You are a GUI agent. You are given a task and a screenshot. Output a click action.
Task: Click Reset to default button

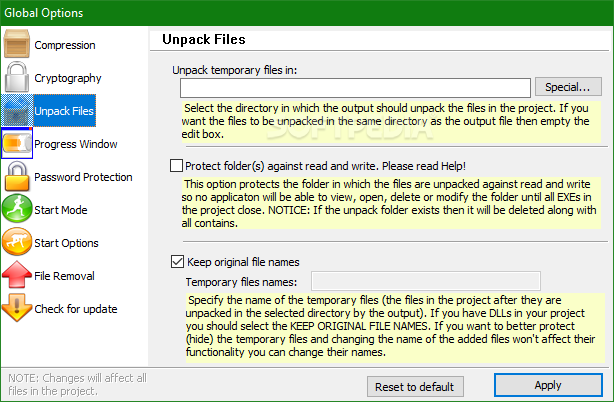(x=415, y=387)
